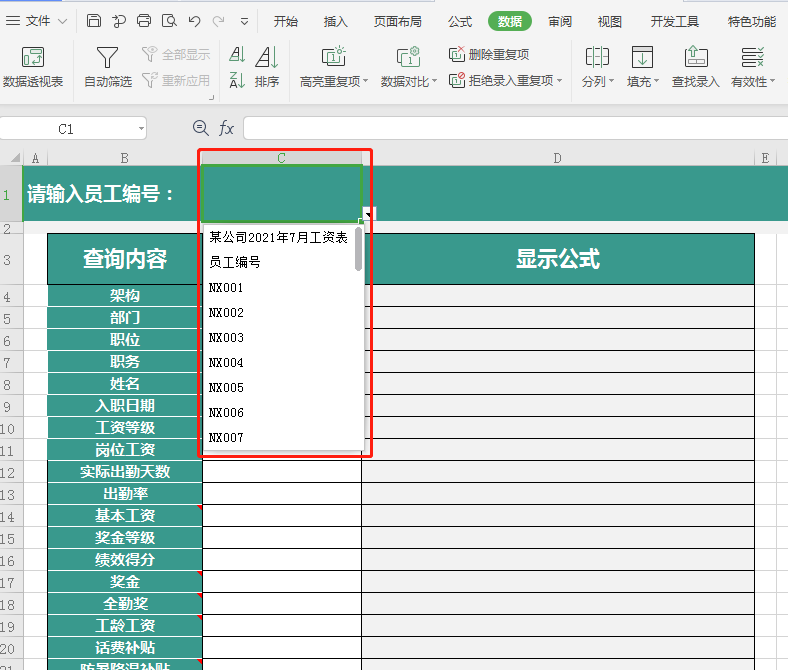This screenshot has width=788, height=670.
Task: Click the dropdown list scrollbar thumb
Action: click(x=358, y=249)
